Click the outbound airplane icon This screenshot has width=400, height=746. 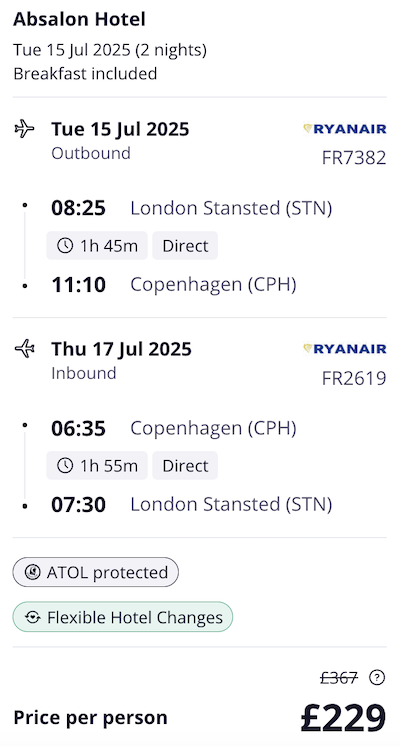tap(24, 129)
